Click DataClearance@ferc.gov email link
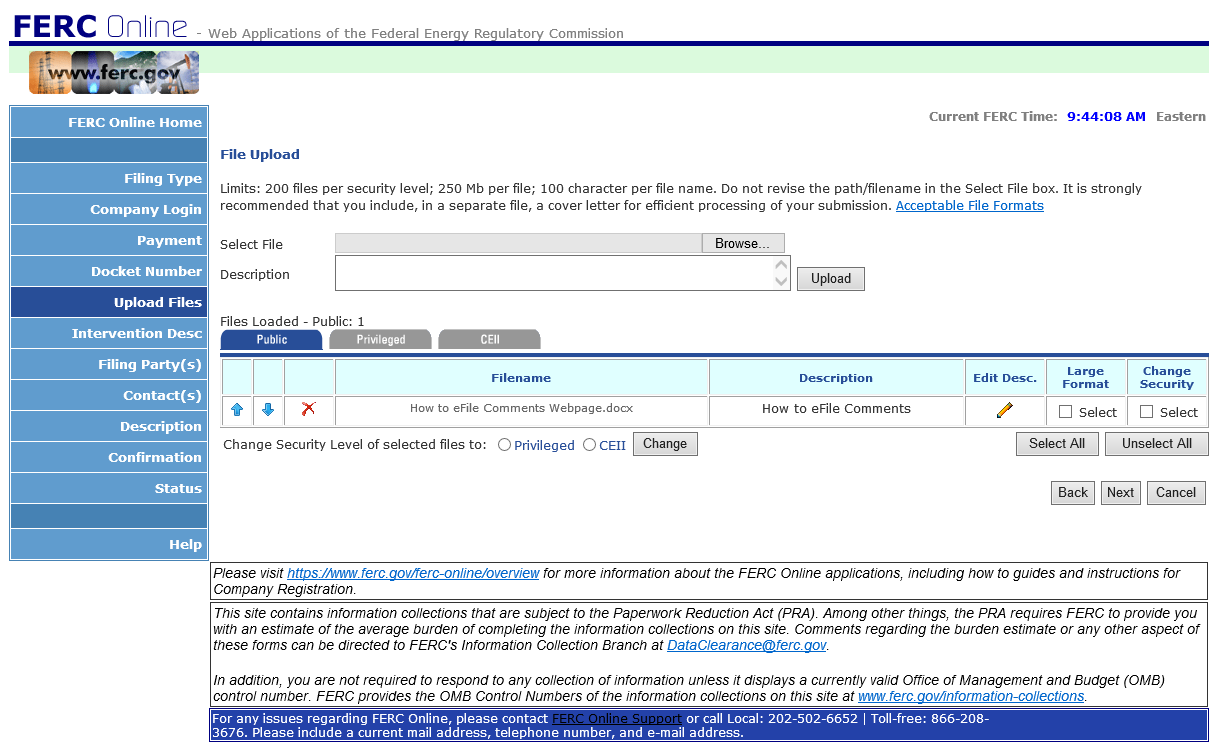Image resolution: width=1213 pixels, height=748 pixels. pyautogui.click(x=747, y=646)
